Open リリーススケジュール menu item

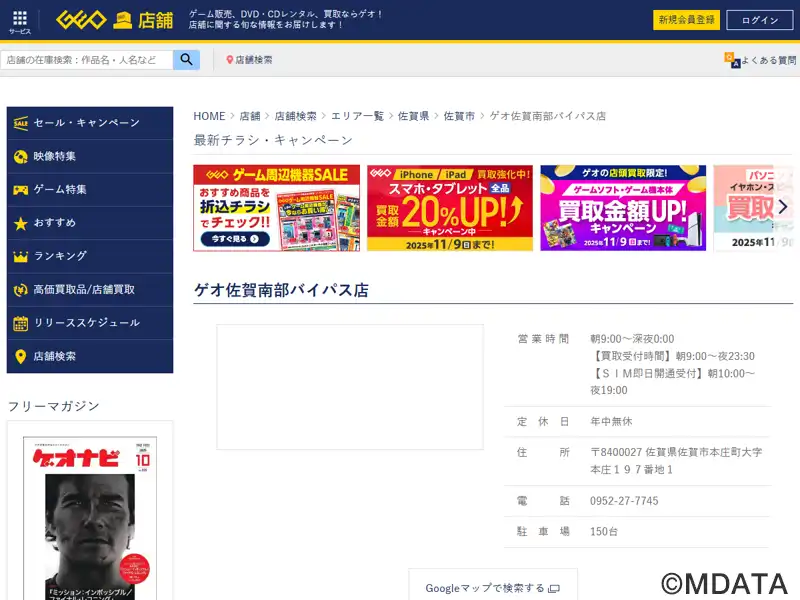tap(90, 323)
